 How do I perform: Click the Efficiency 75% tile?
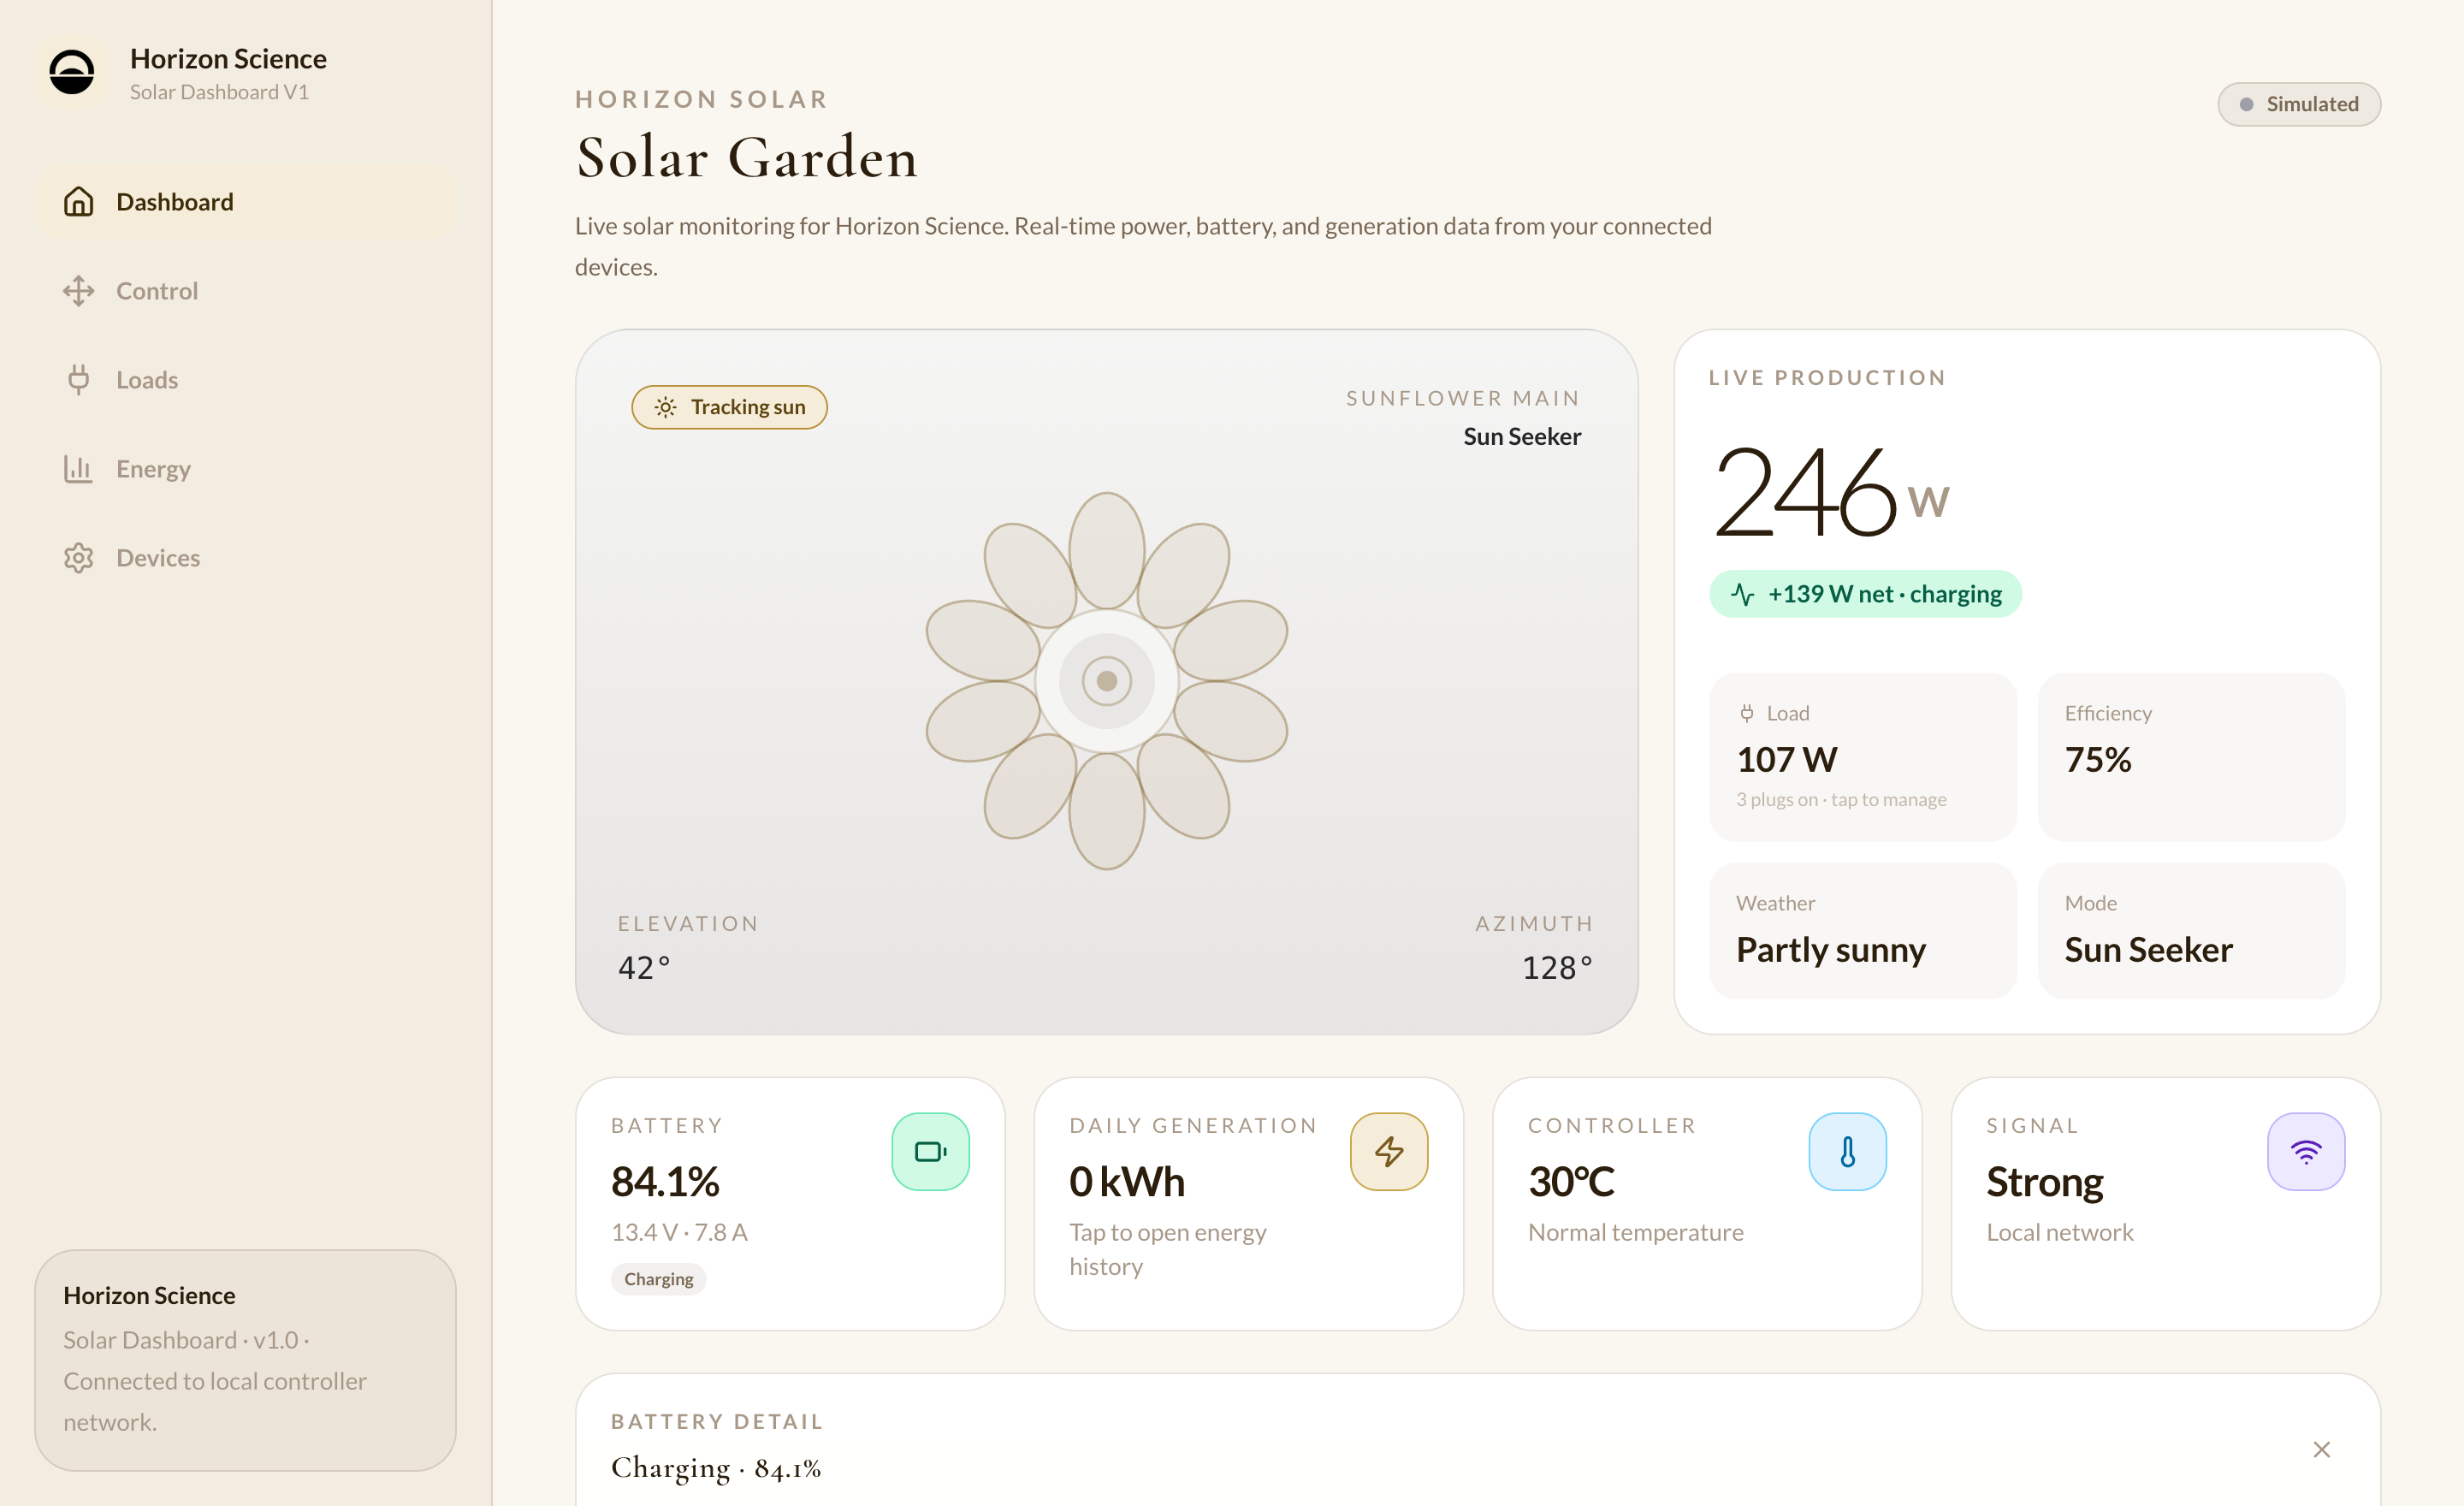2191,757
